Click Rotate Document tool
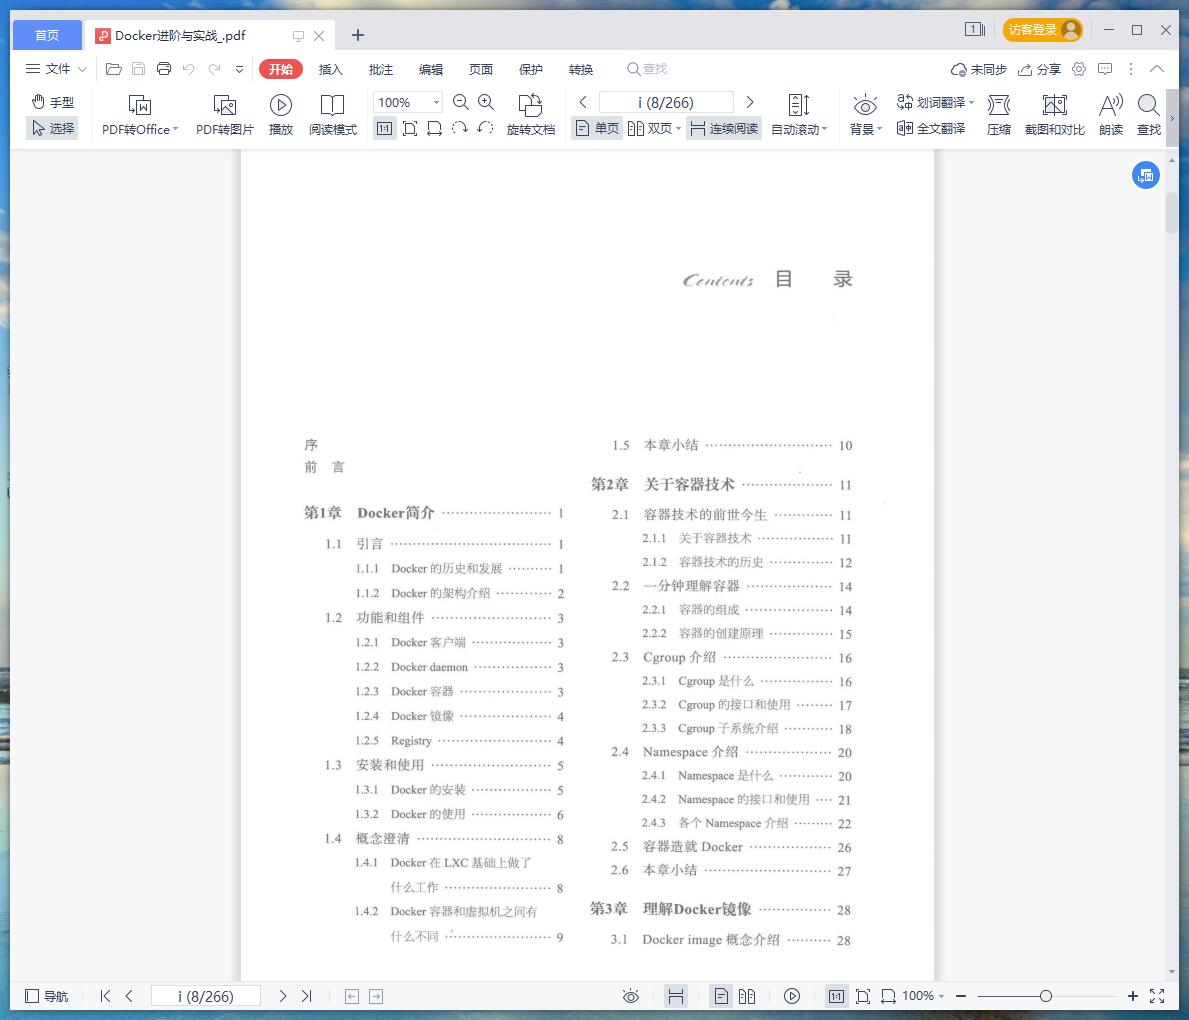This screenshot has height=1020, width=1189. point(531,115)
